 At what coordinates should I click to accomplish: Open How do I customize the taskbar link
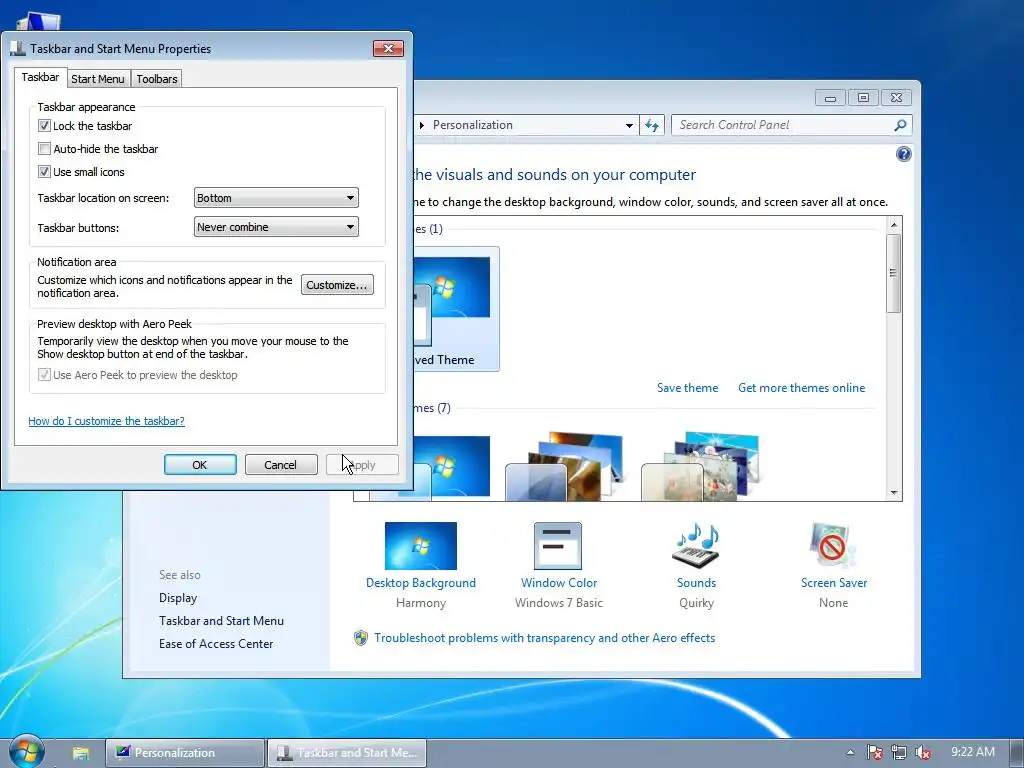[106, 421]
